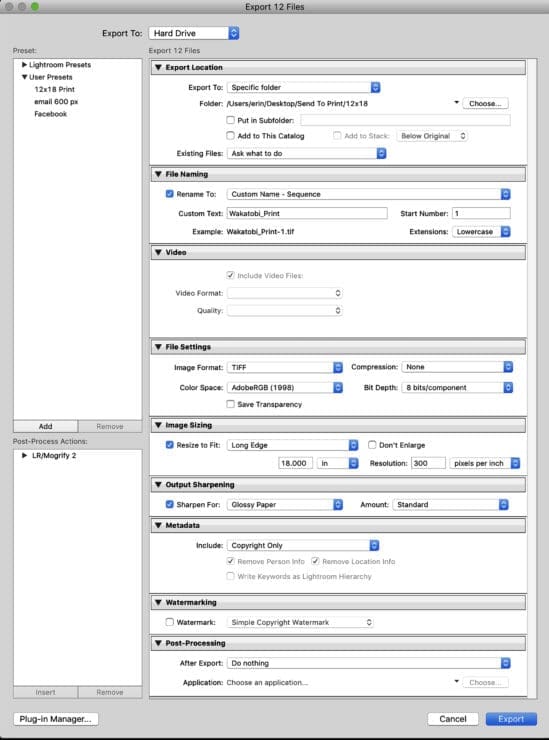Open the Color Space AdobeRGB dropdown
Image resolution: width=549 pixels, height=740 pixels.
coord(285,387)
